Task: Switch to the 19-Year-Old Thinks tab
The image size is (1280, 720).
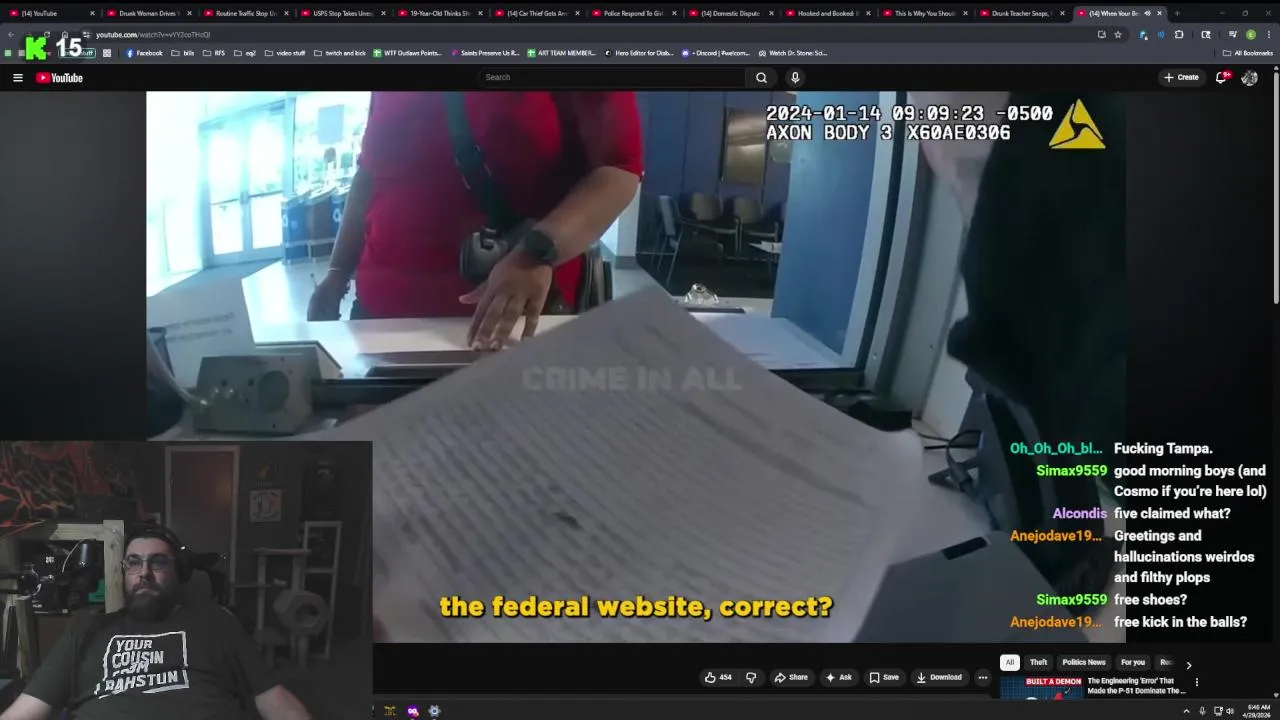Action: click(438, 13)
